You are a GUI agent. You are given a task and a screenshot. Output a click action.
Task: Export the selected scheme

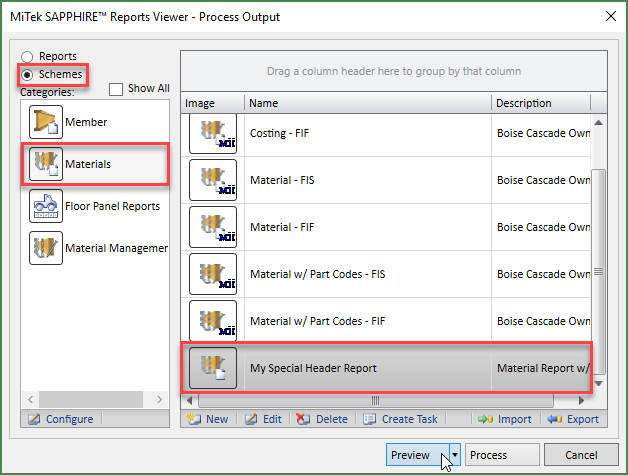click(x=583, y=419)
